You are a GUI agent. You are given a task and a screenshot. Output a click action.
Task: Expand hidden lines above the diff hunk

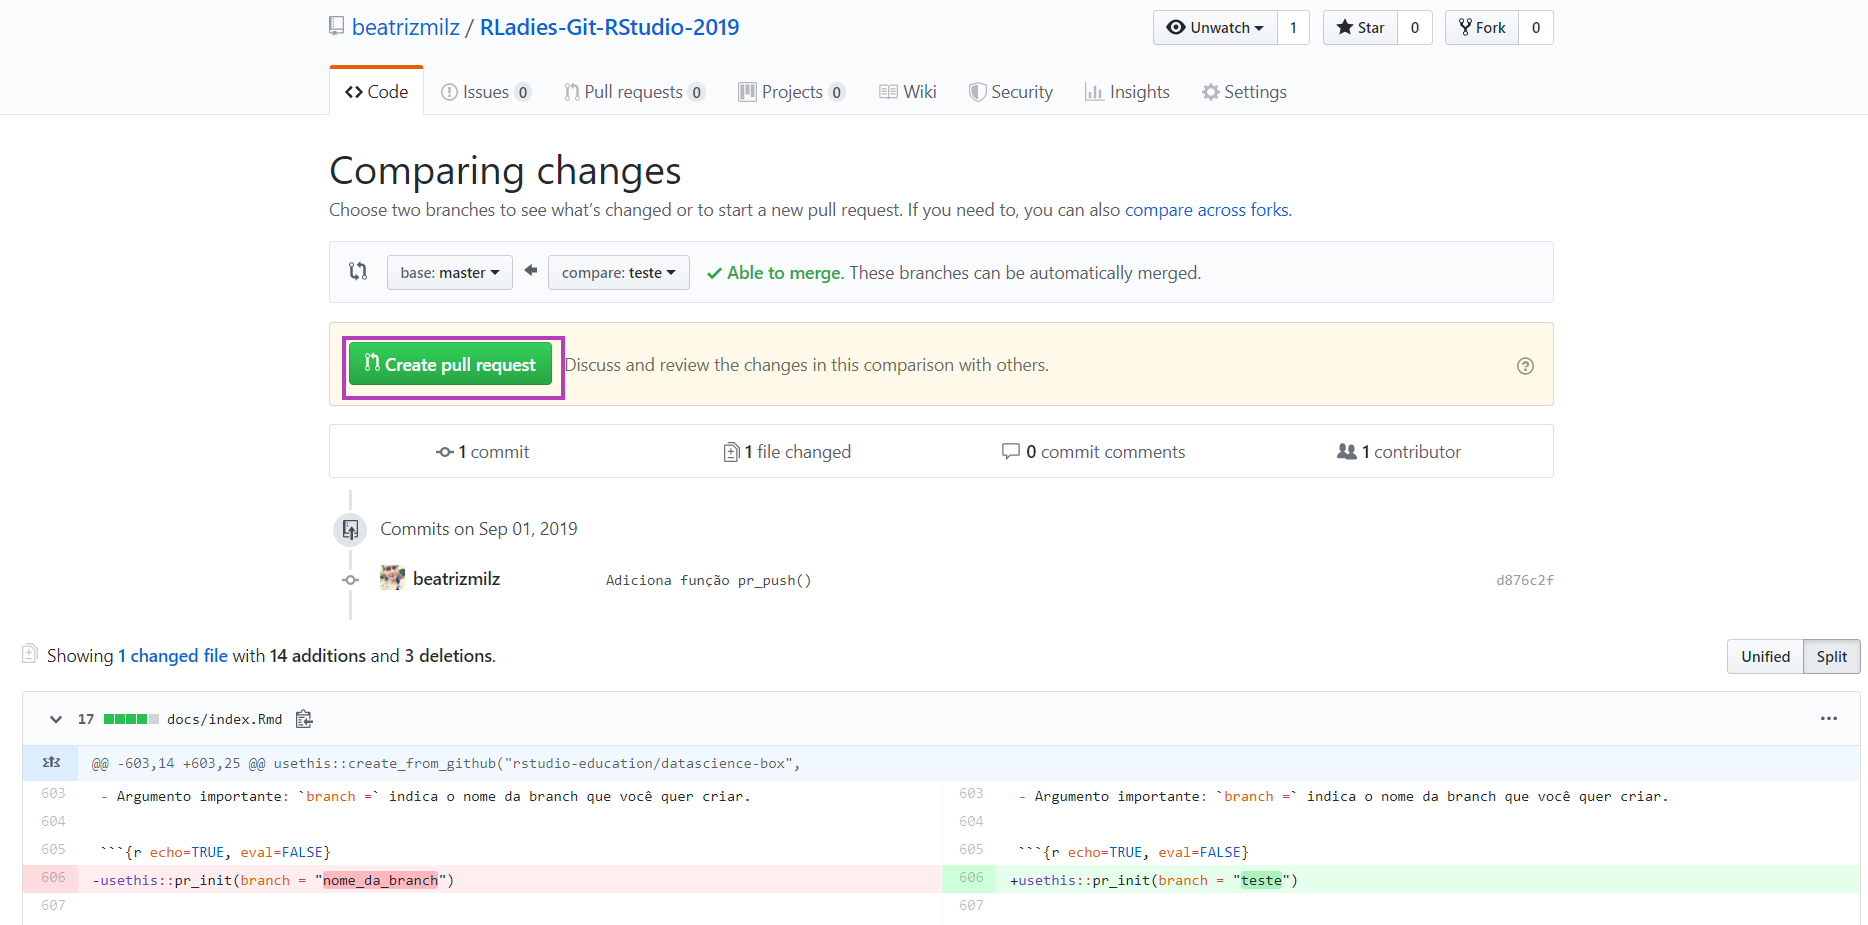click(x=51, y=763)
